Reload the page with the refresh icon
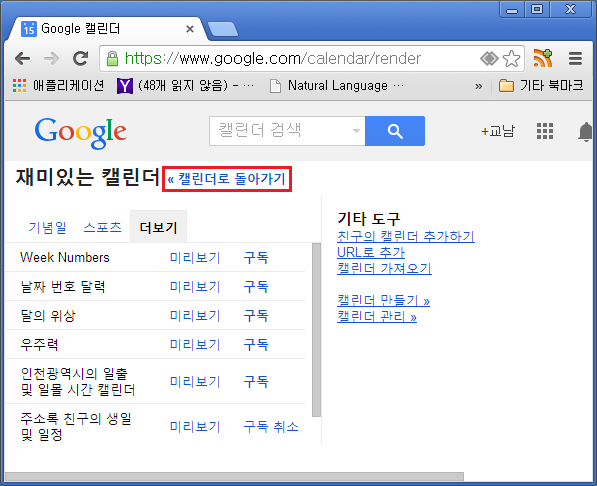The image size is (597, 486). 80,58
